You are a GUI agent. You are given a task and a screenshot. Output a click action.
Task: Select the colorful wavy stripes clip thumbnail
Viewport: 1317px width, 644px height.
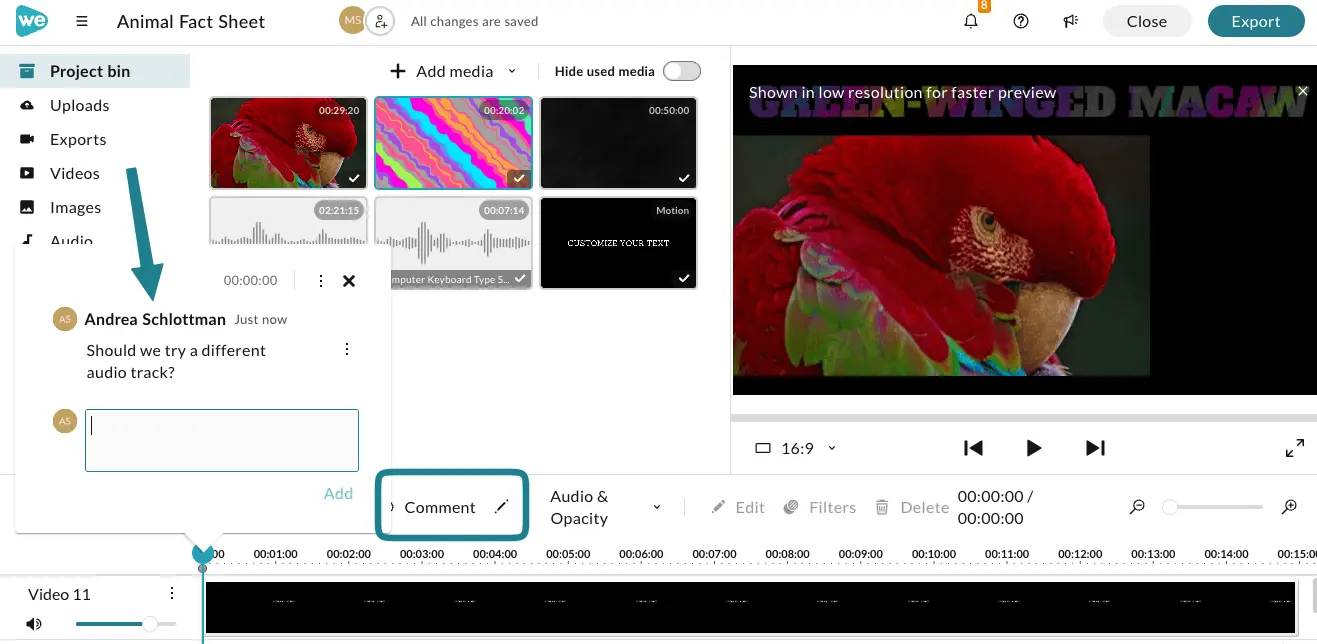tap(454, 143)
